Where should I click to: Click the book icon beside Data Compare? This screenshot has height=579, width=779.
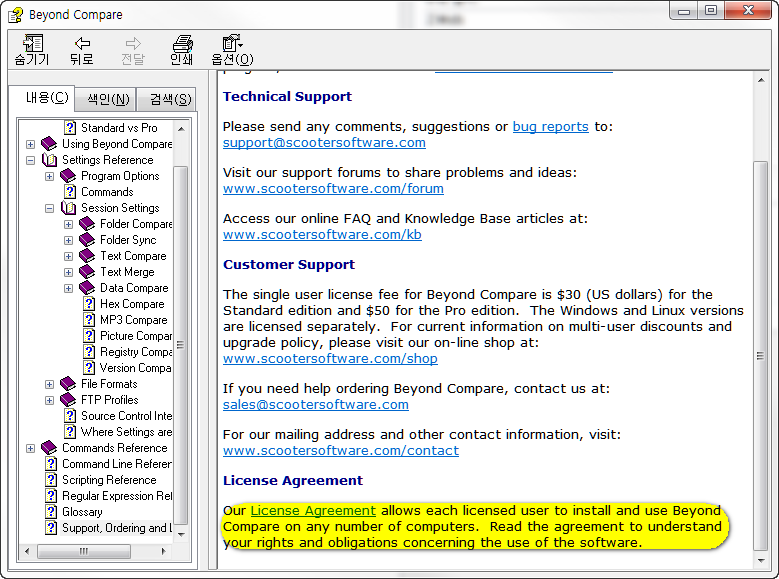(x=87, y=288)
